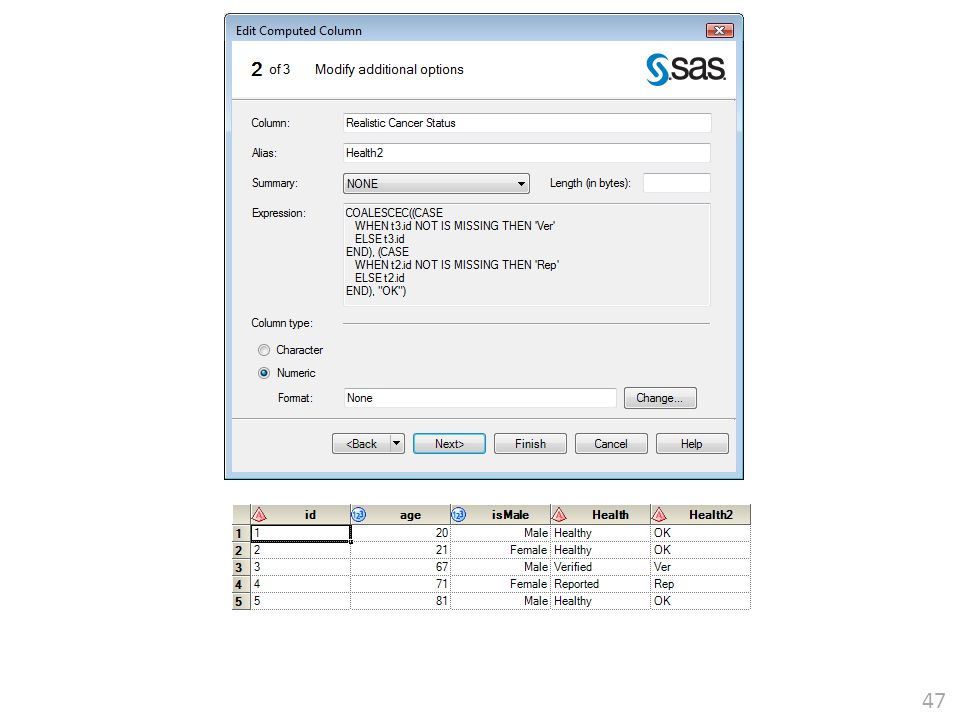Click the age cell with value 21
Image resolution: width=960 pixels, height=720 pixels.
(400, 550)
